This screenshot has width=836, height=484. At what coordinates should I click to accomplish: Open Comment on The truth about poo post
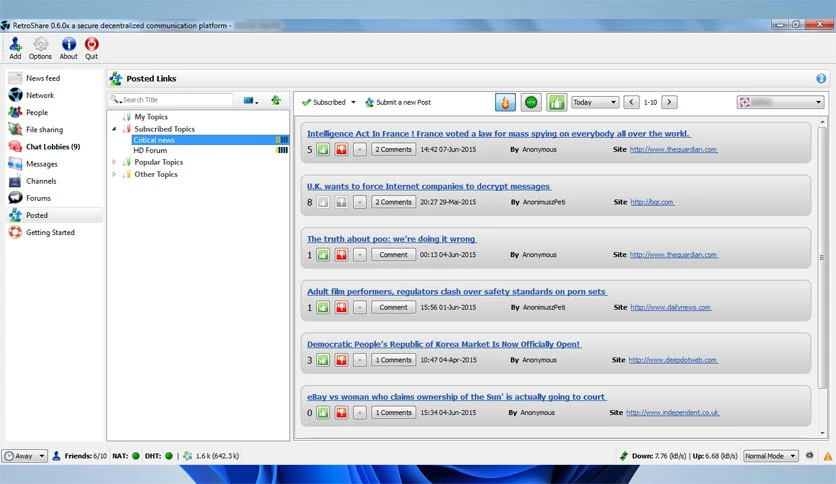pyautogui.click(x=393, y=255)
